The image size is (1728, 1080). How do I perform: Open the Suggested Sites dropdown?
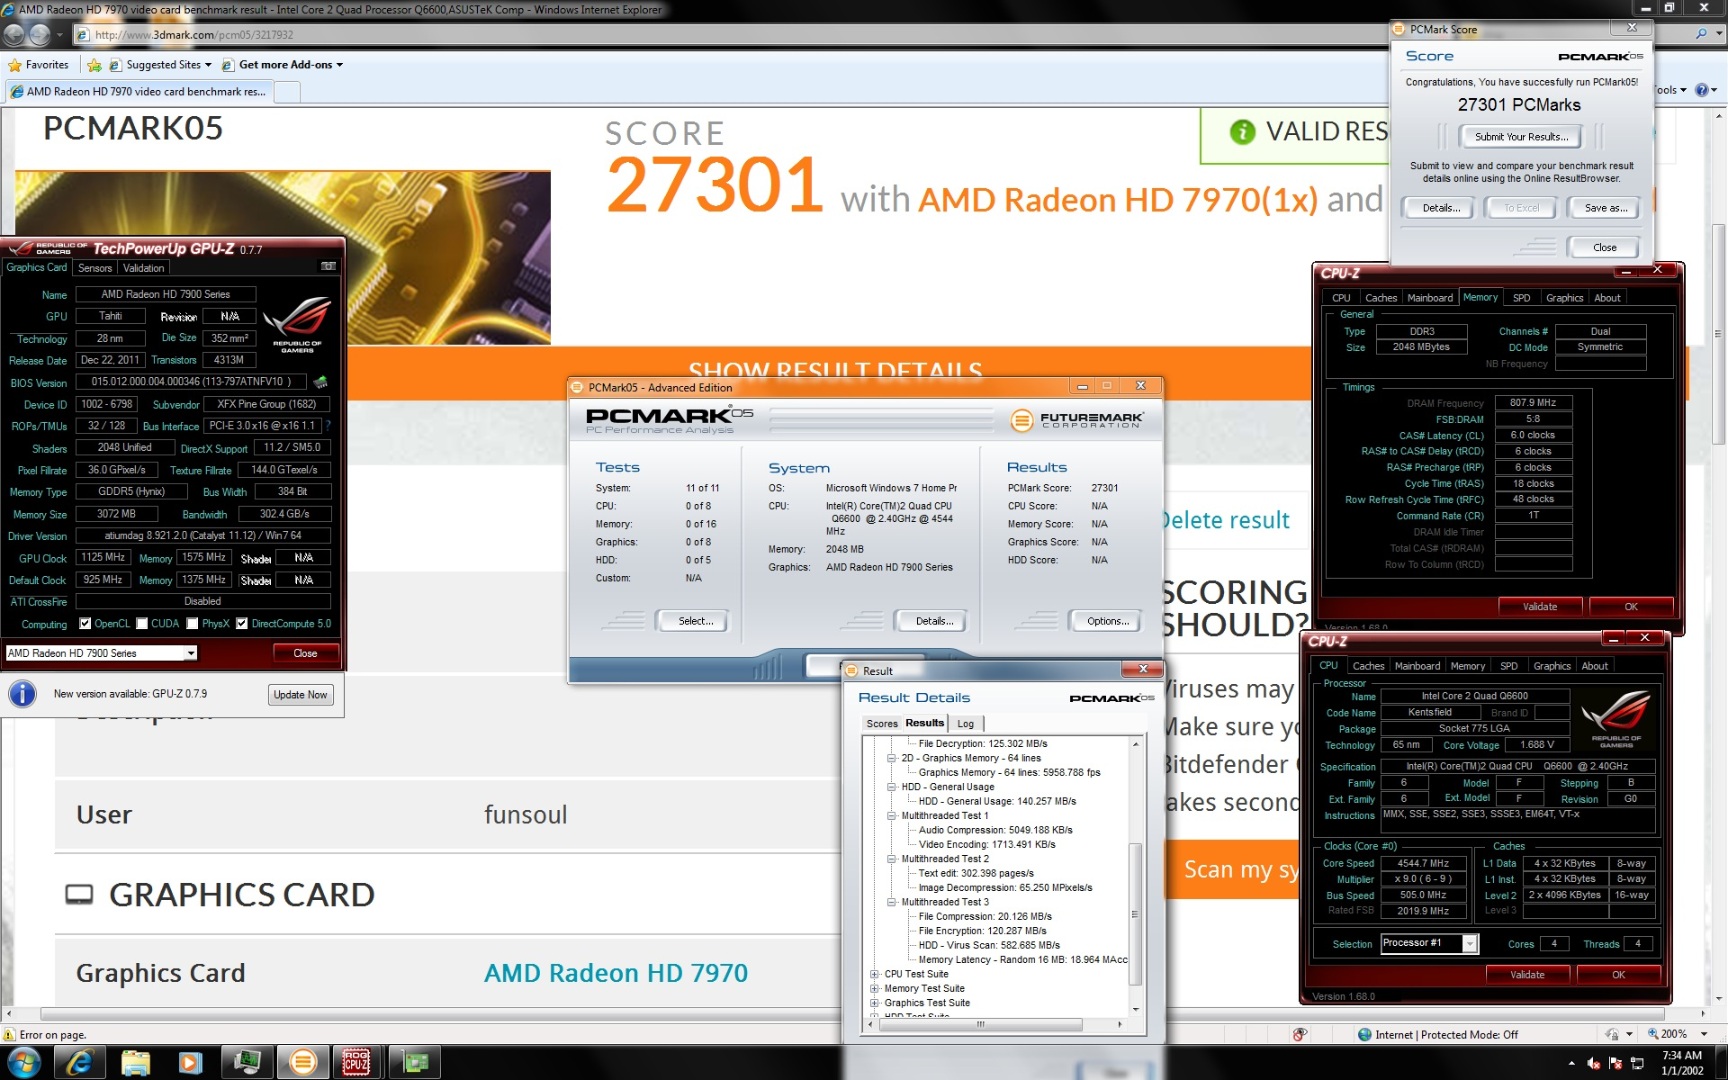coord(207,65)
